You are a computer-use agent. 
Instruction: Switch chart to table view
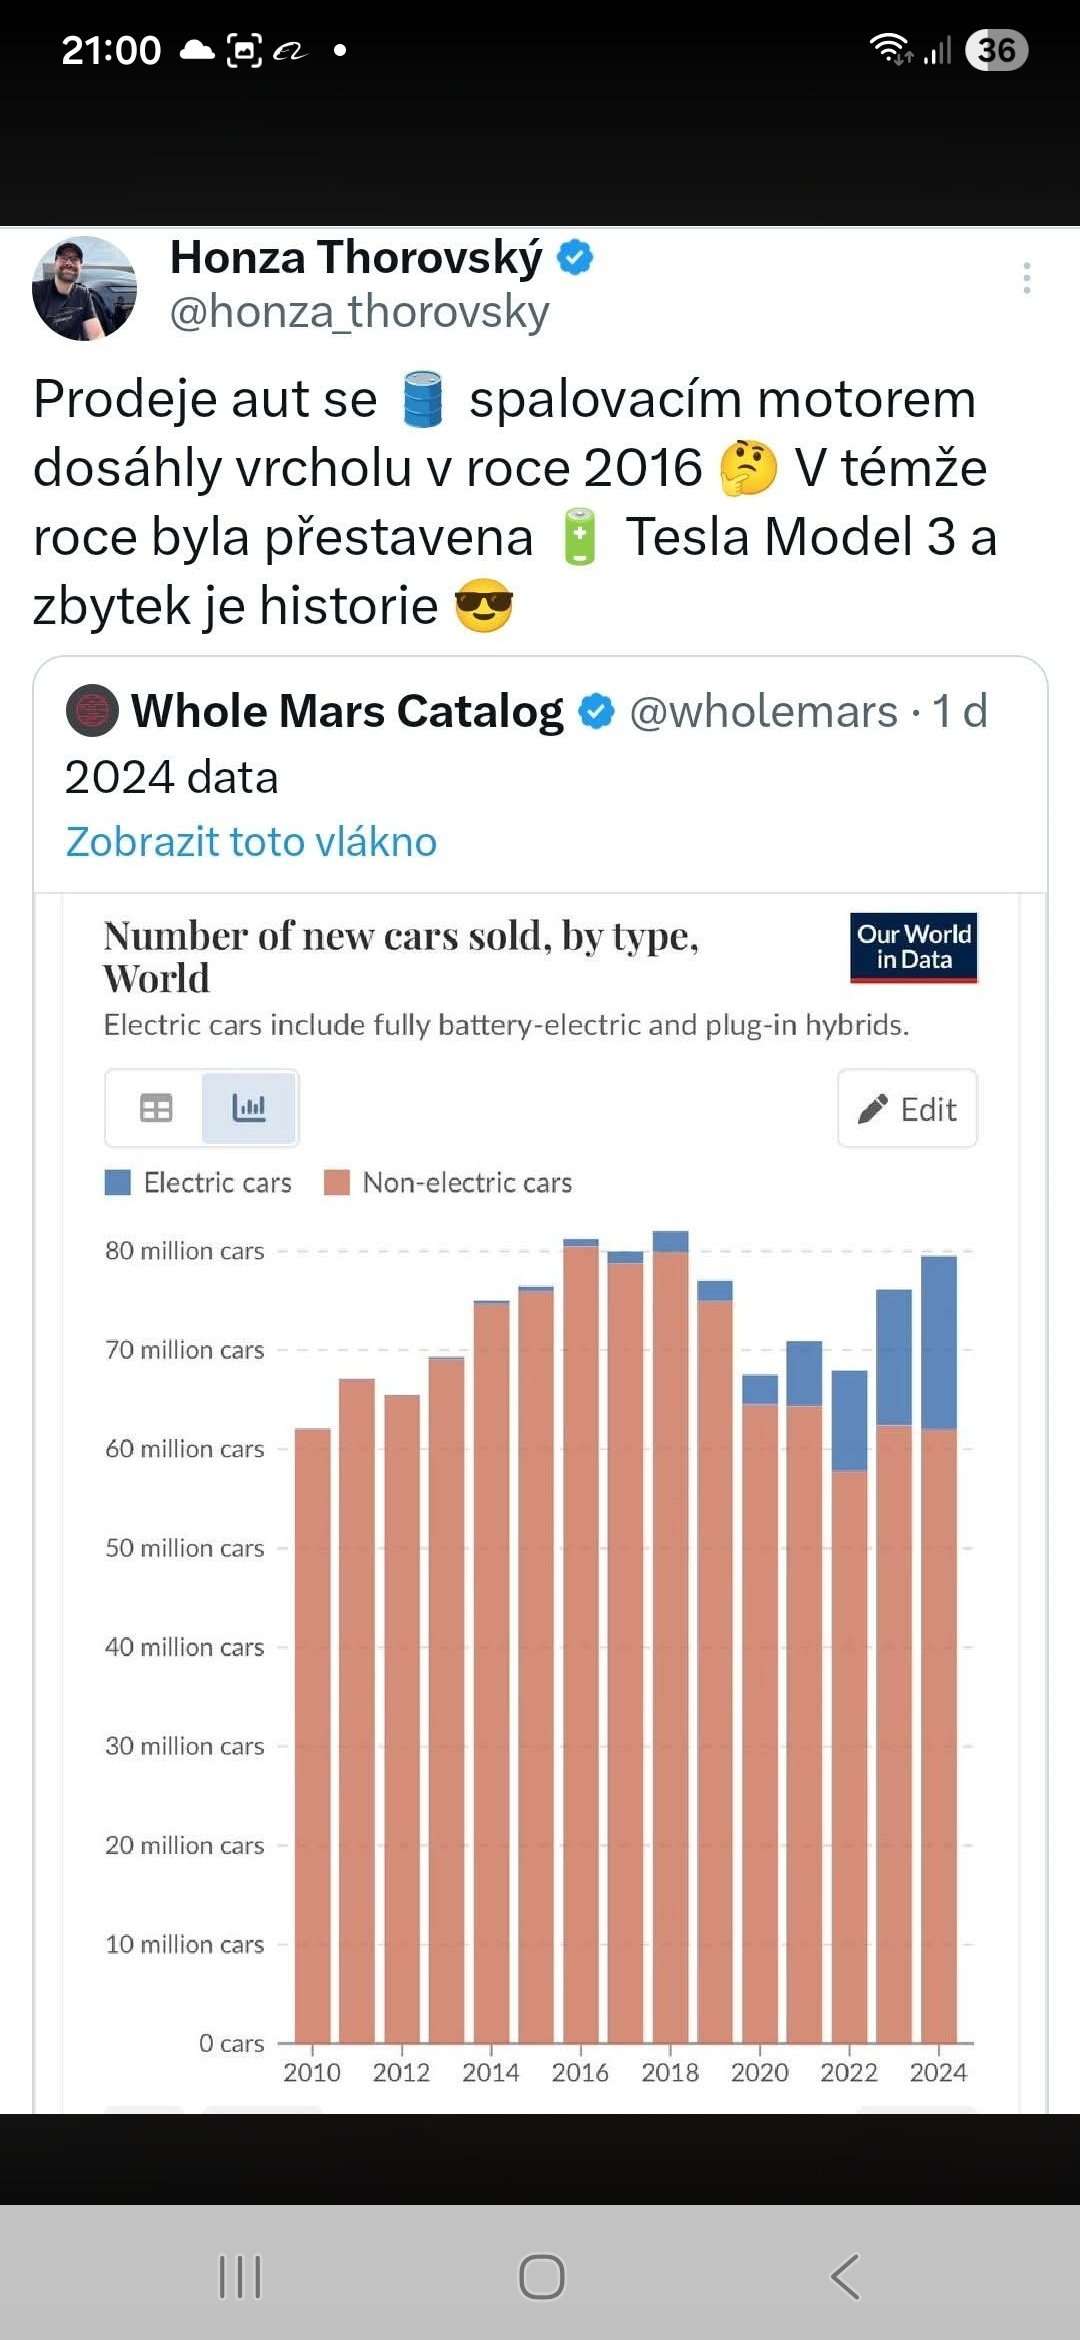[155, 1108]
